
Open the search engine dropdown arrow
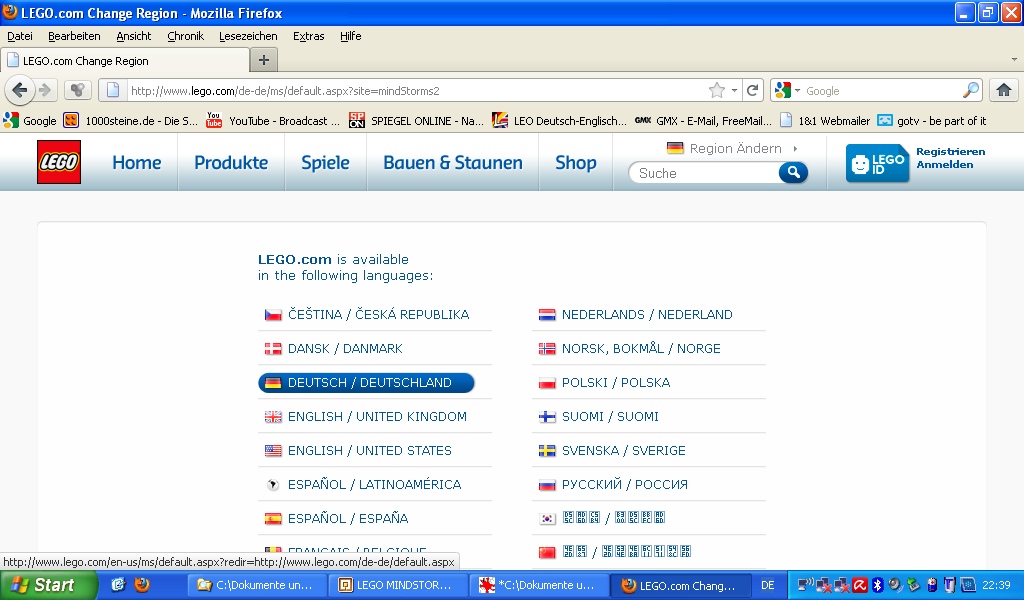point(797,90)
